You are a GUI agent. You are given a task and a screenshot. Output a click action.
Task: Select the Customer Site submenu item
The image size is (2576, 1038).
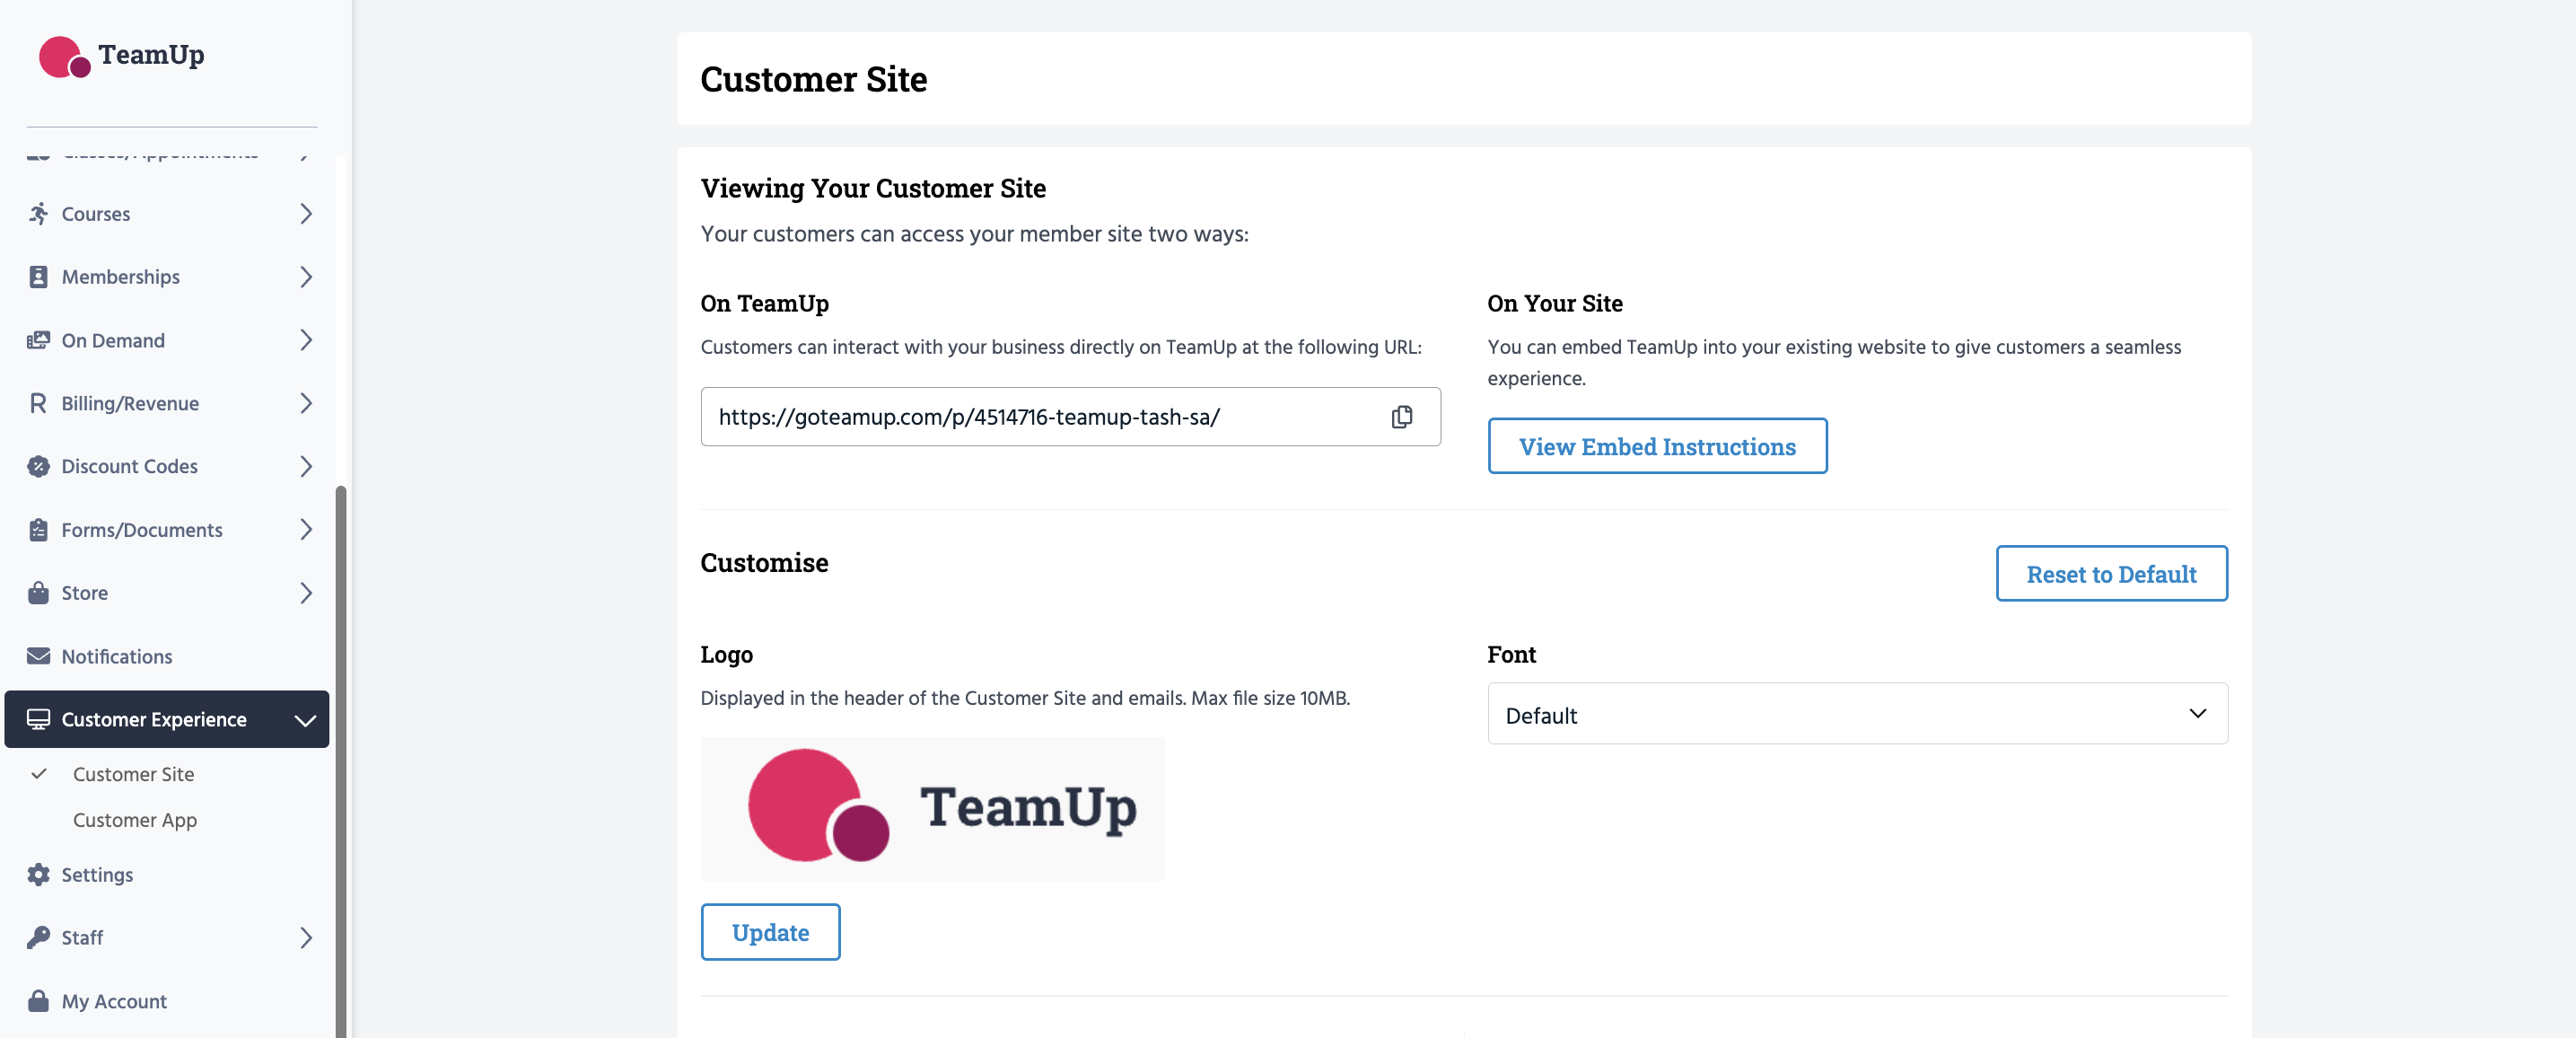(133, 774)
